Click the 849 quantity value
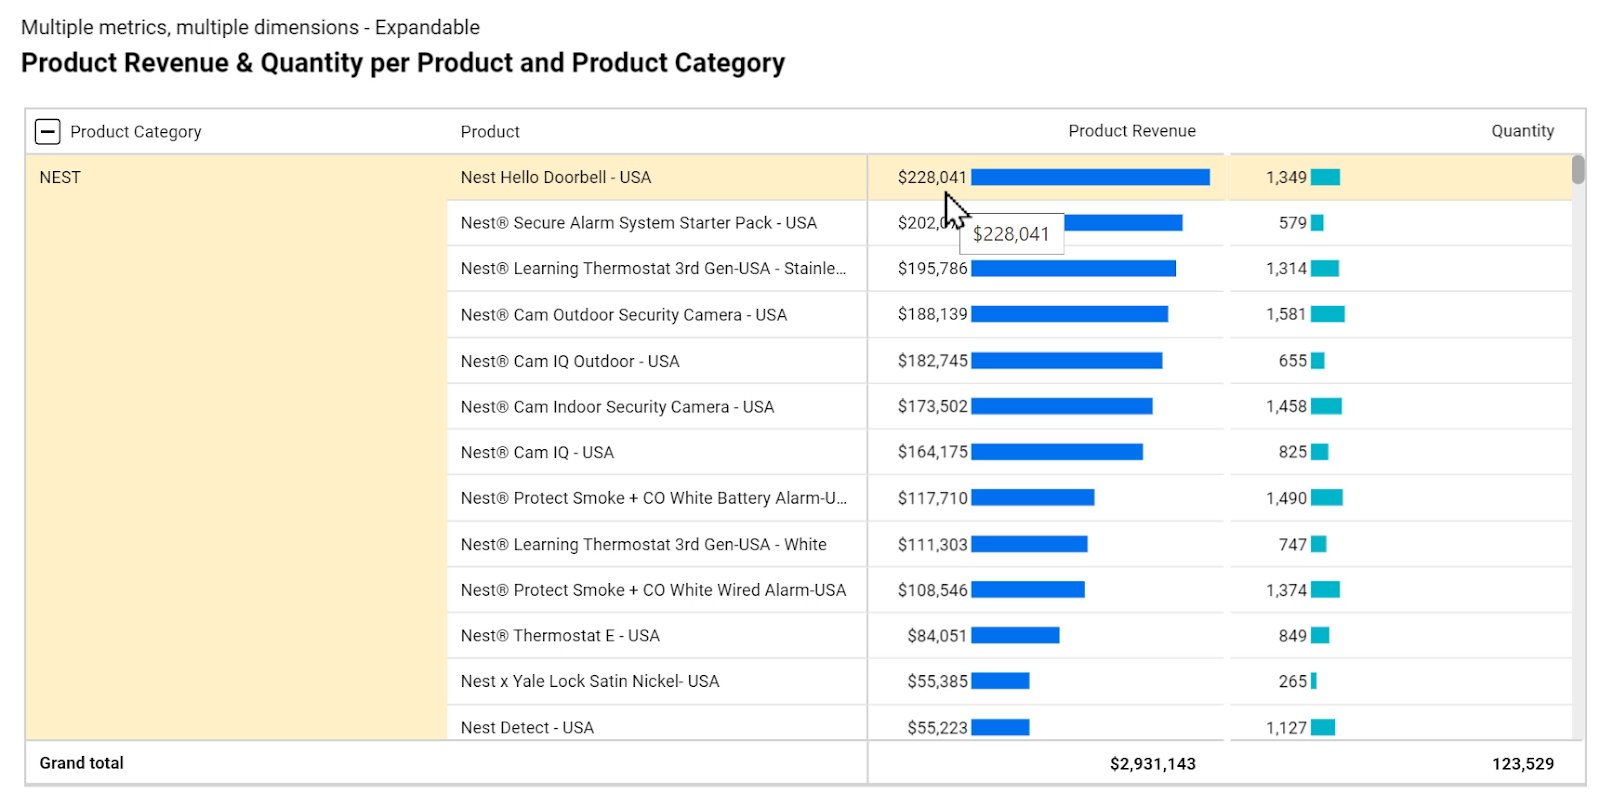Viewport: 1600px width, 806px height. tap(1293, 635)
